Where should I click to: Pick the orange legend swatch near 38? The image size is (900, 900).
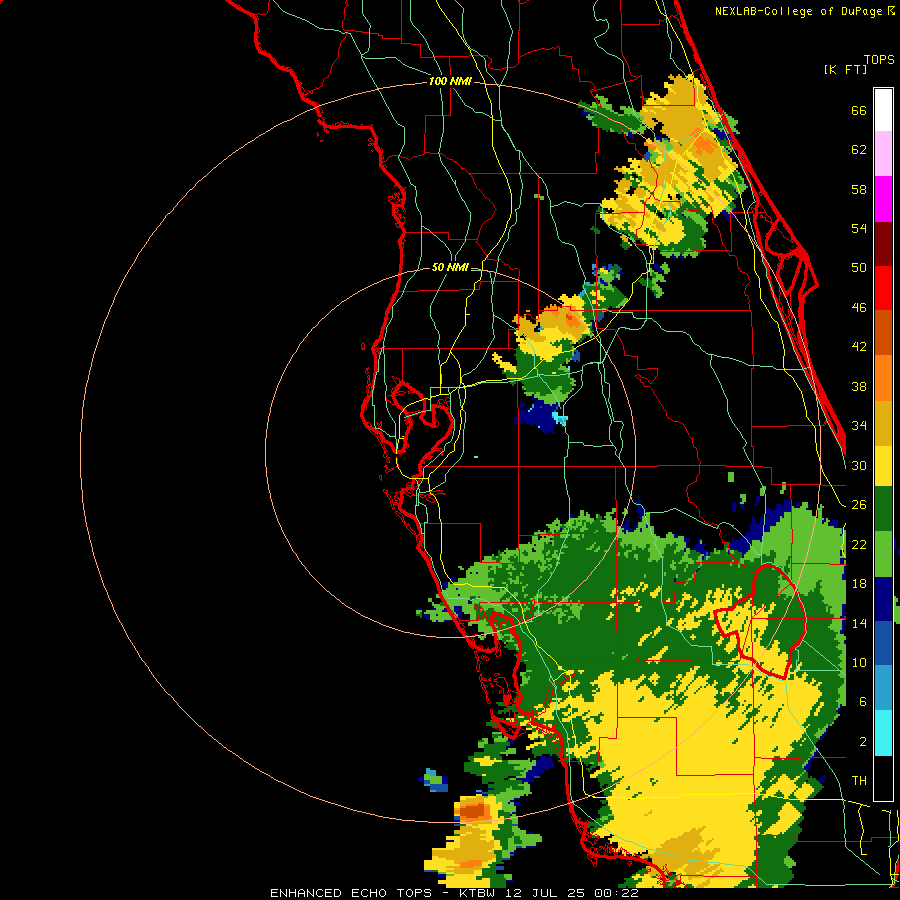(x=883, y=378)
